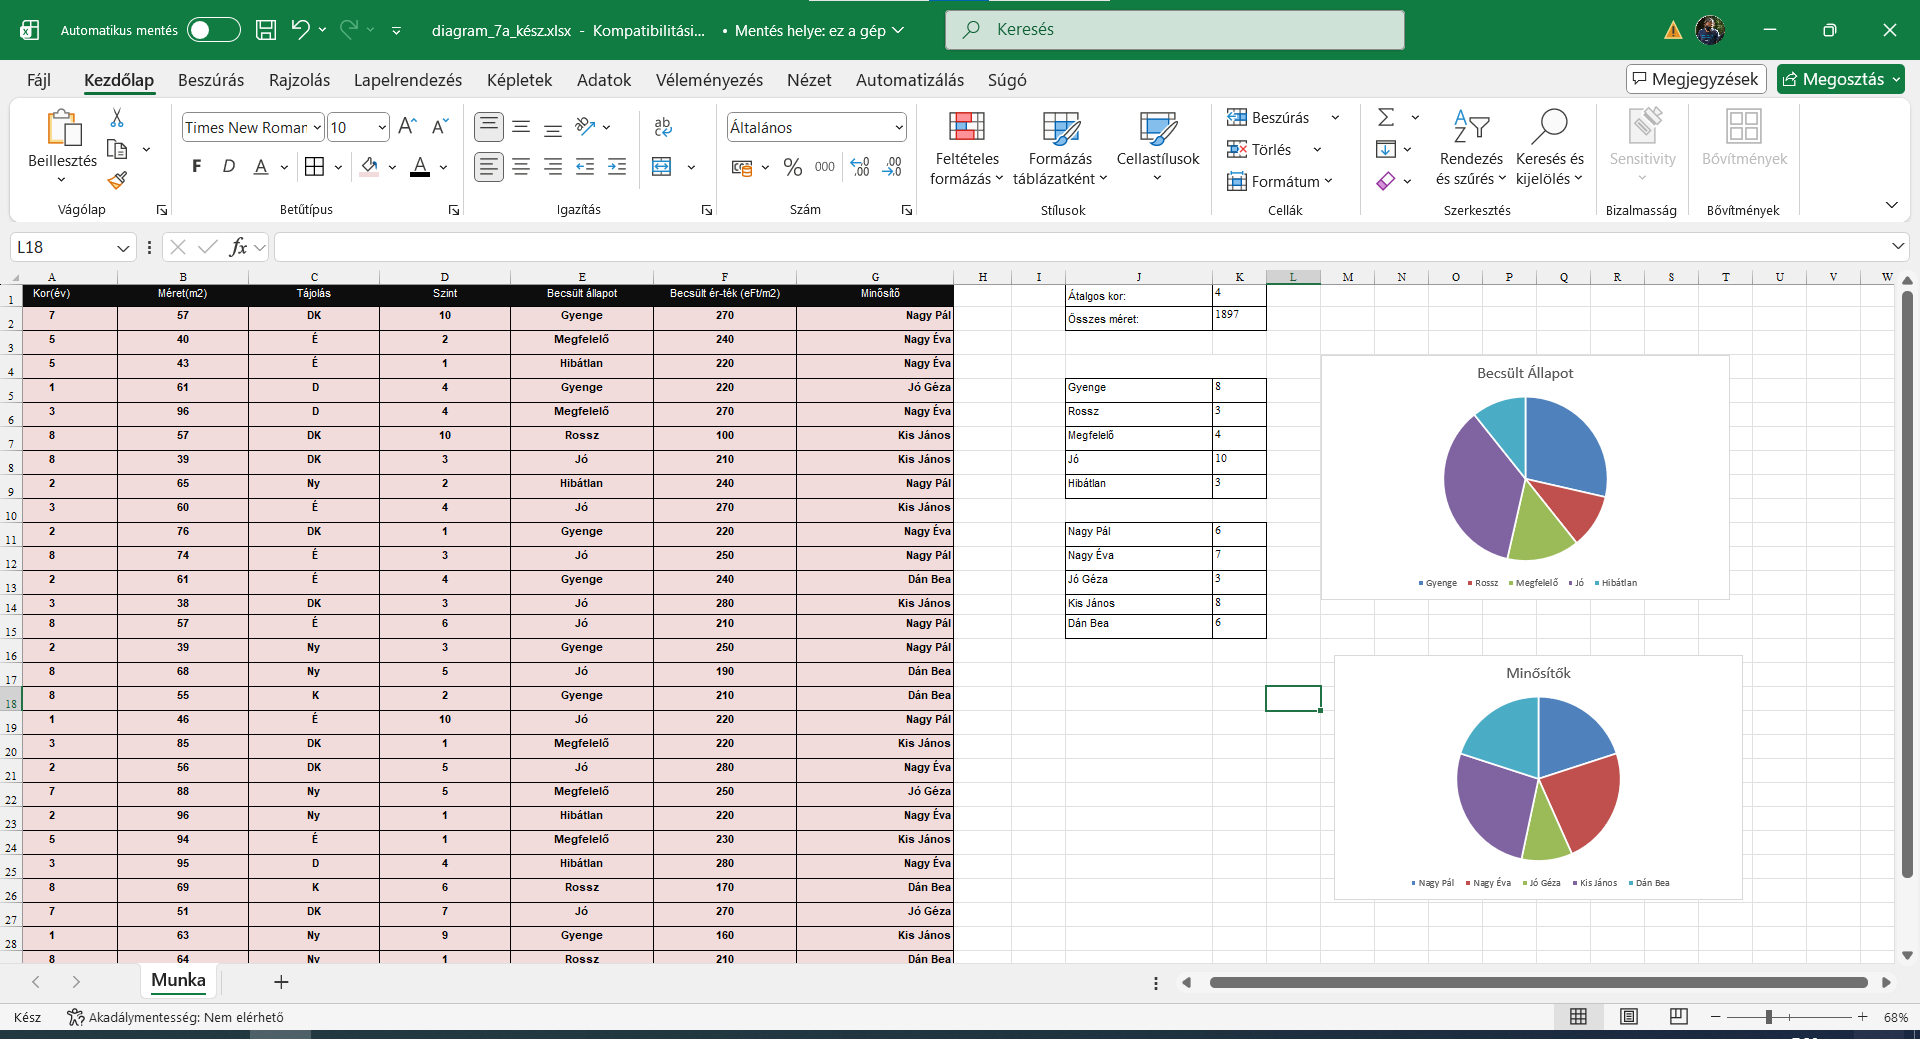The width and height of the screenshot is (1920, 1039).
Task: Expand the Name Box dropdown arrow
Action: pos(123,248)
